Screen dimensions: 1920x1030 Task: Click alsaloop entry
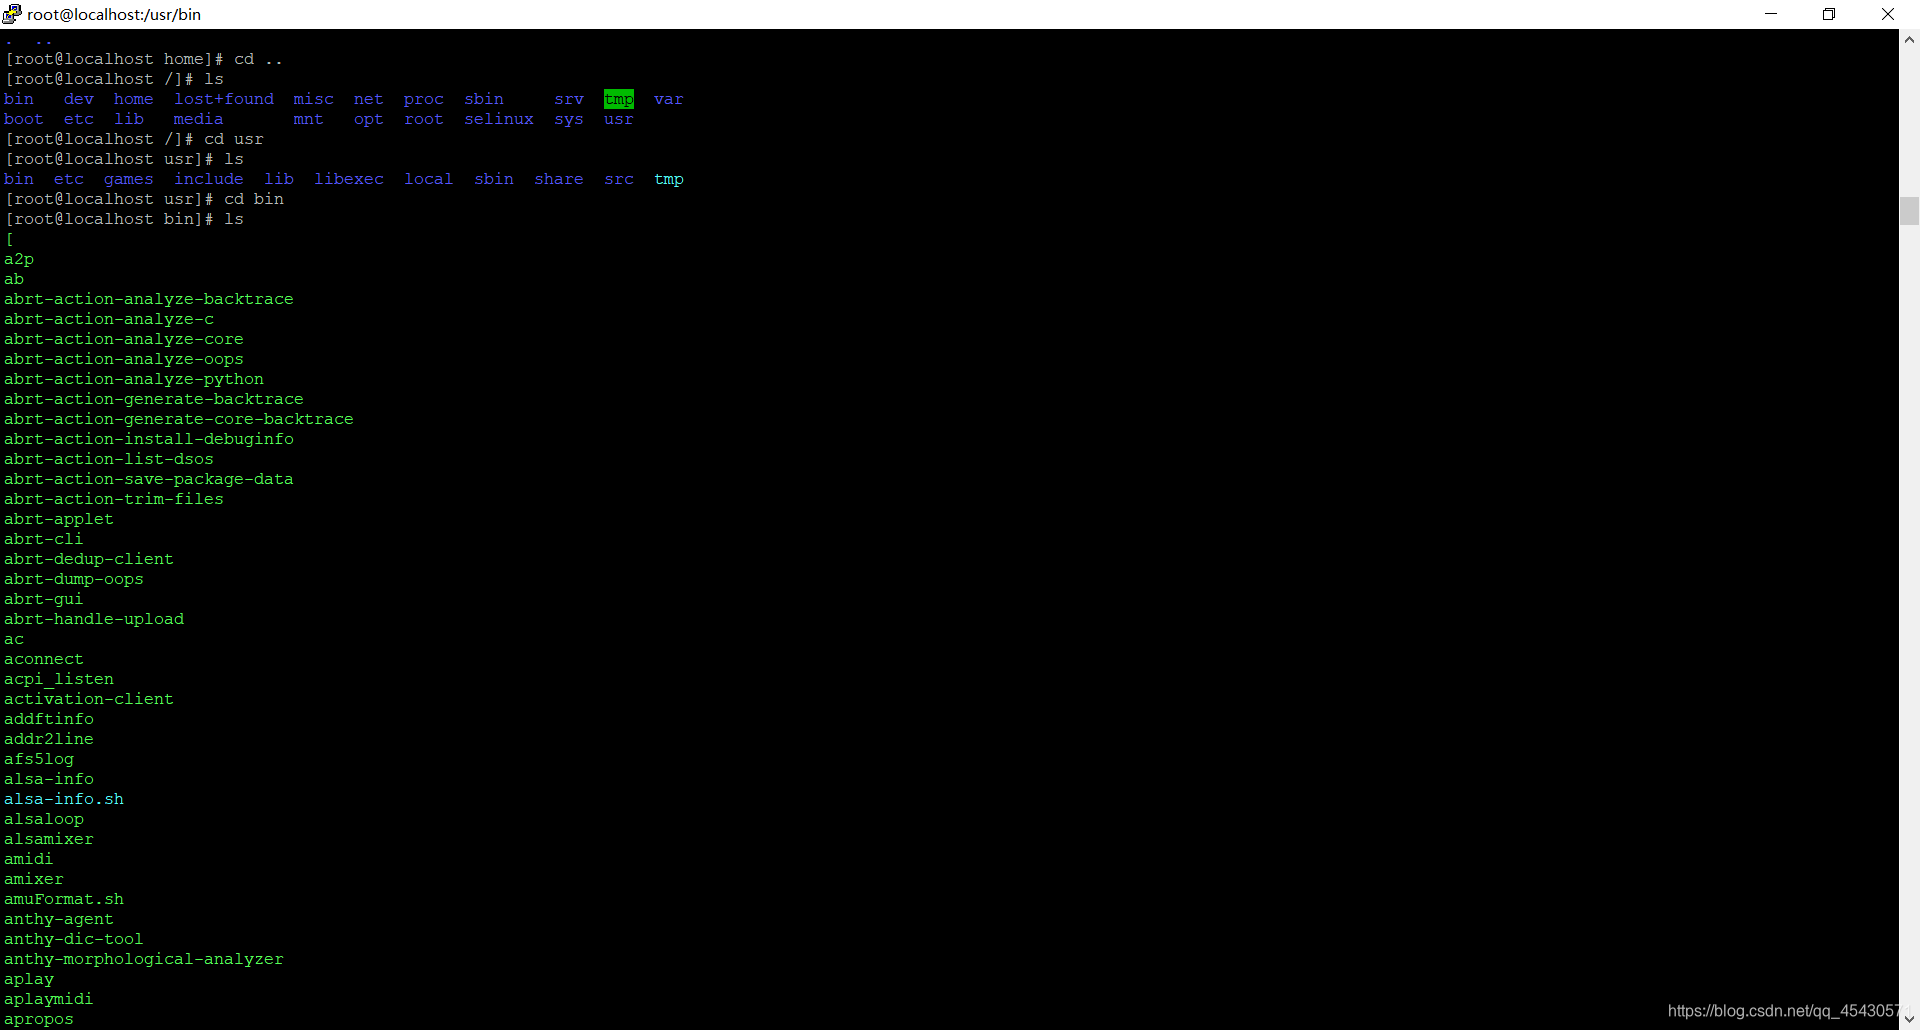point(44,819)
